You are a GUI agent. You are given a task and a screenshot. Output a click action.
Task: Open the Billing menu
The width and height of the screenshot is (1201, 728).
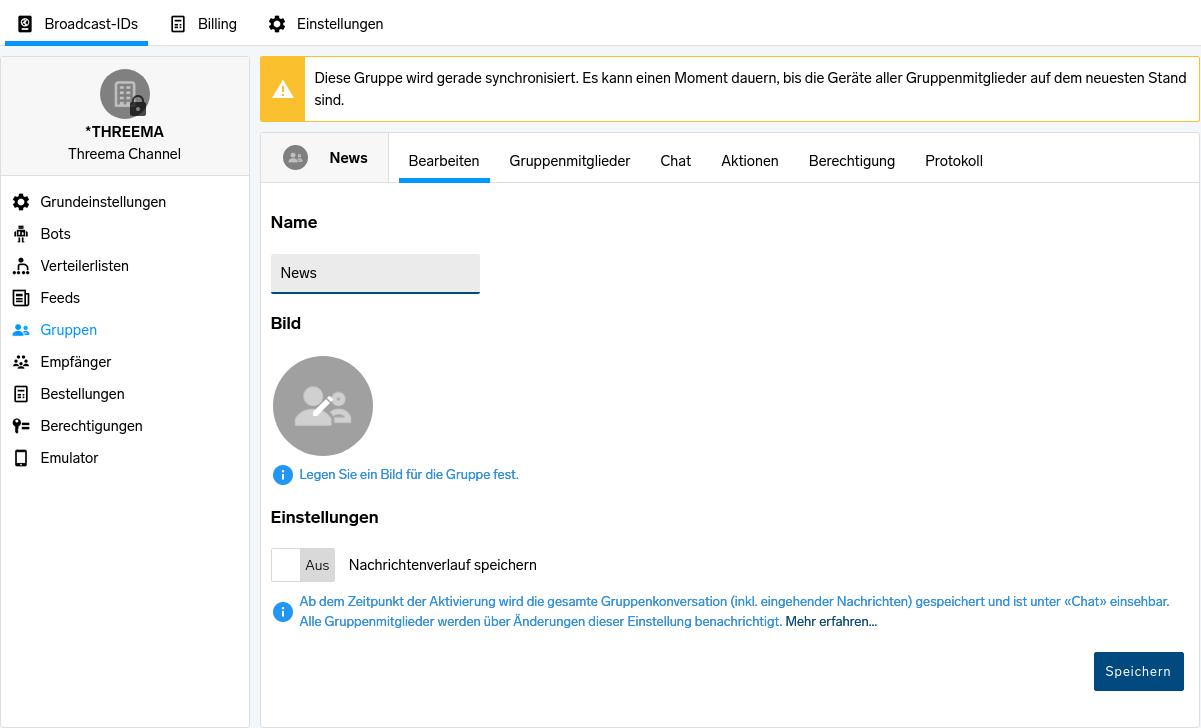[x=204, y=24]
